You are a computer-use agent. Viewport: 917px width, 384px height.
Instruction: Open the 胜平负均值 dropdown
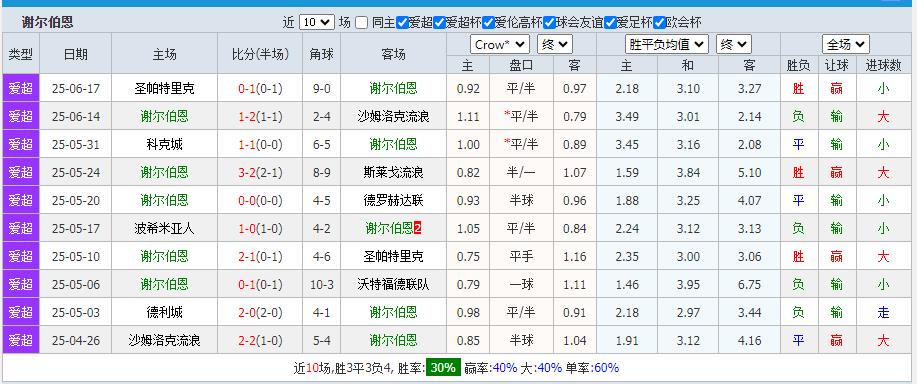[x=667, y=44]
